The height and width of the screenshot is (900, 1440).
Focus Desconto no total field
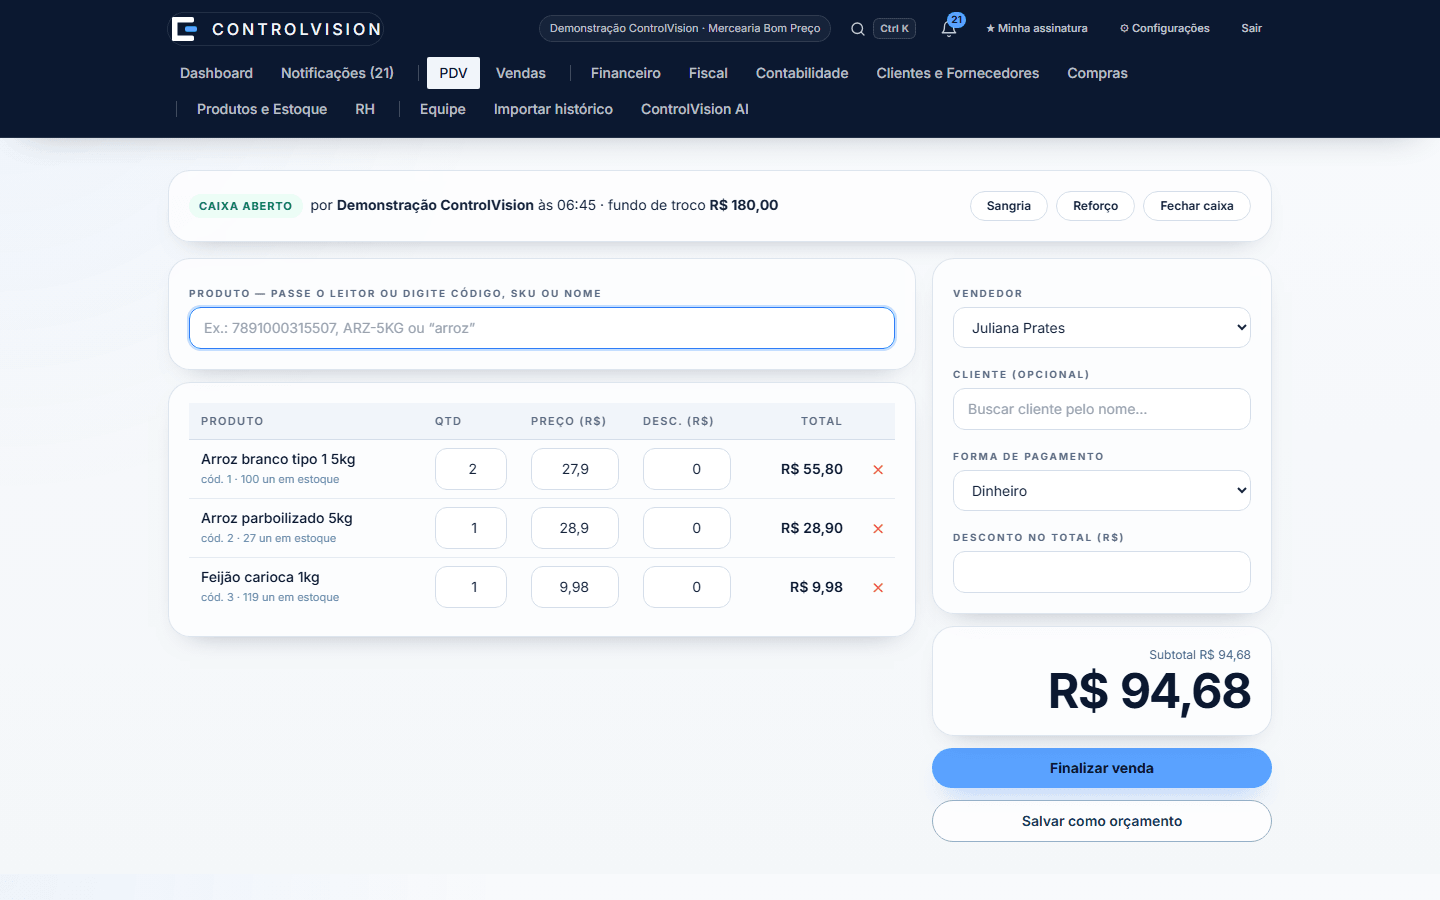[1102, 572]
